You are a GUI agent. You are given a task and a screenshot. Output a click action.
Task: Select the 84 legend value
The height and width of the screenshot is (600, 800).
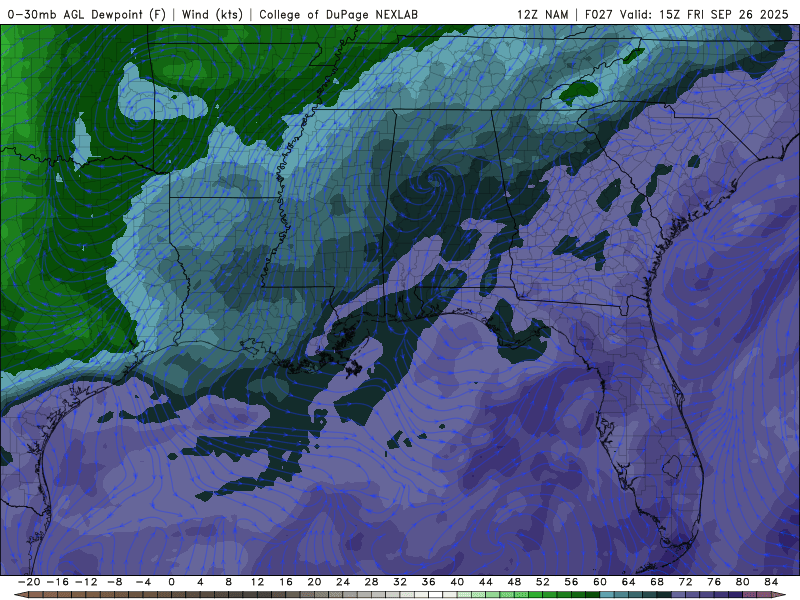click(771, 582)
